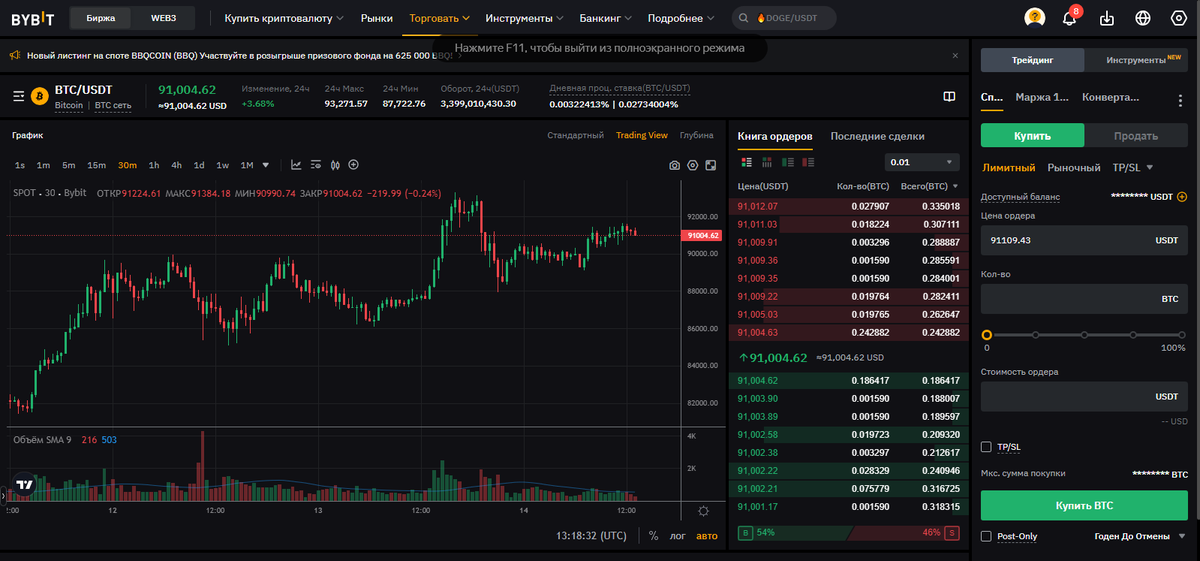1200x561 pixels.
Task: Open chart settings gear icon by camera
Action: (x=692, y=165)
